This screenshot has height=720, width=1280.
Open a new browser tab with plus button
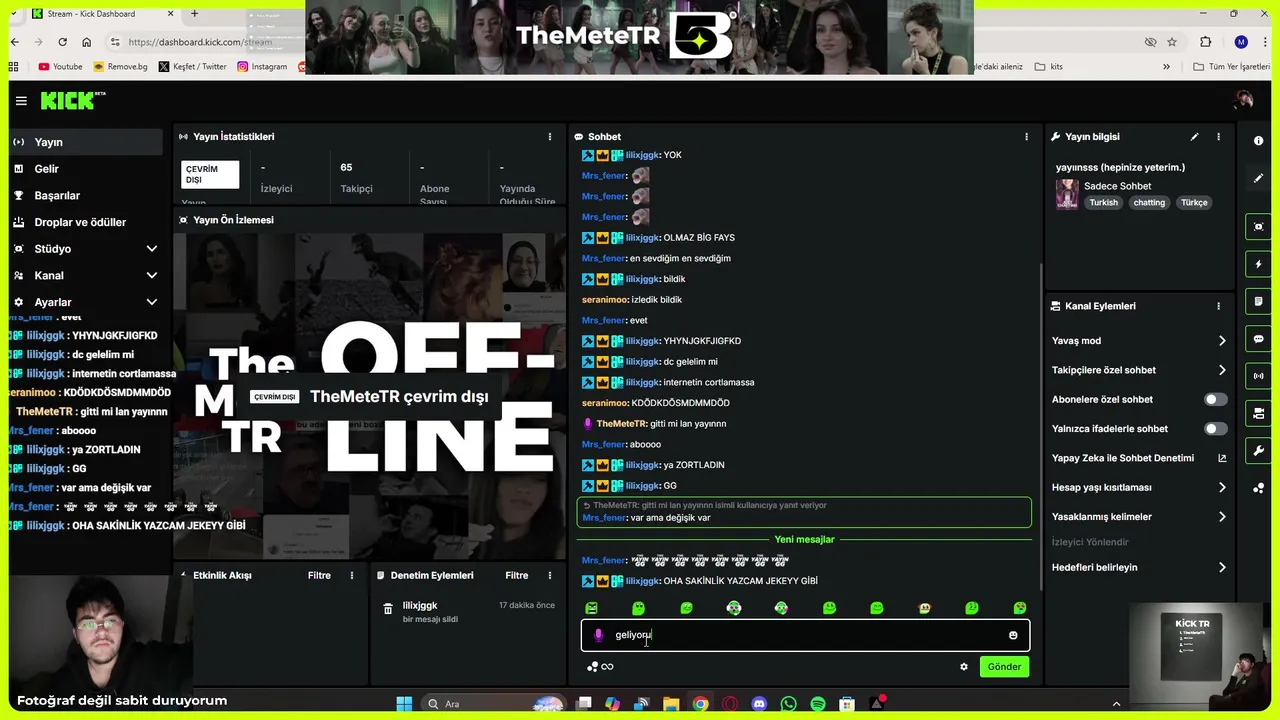194,14
